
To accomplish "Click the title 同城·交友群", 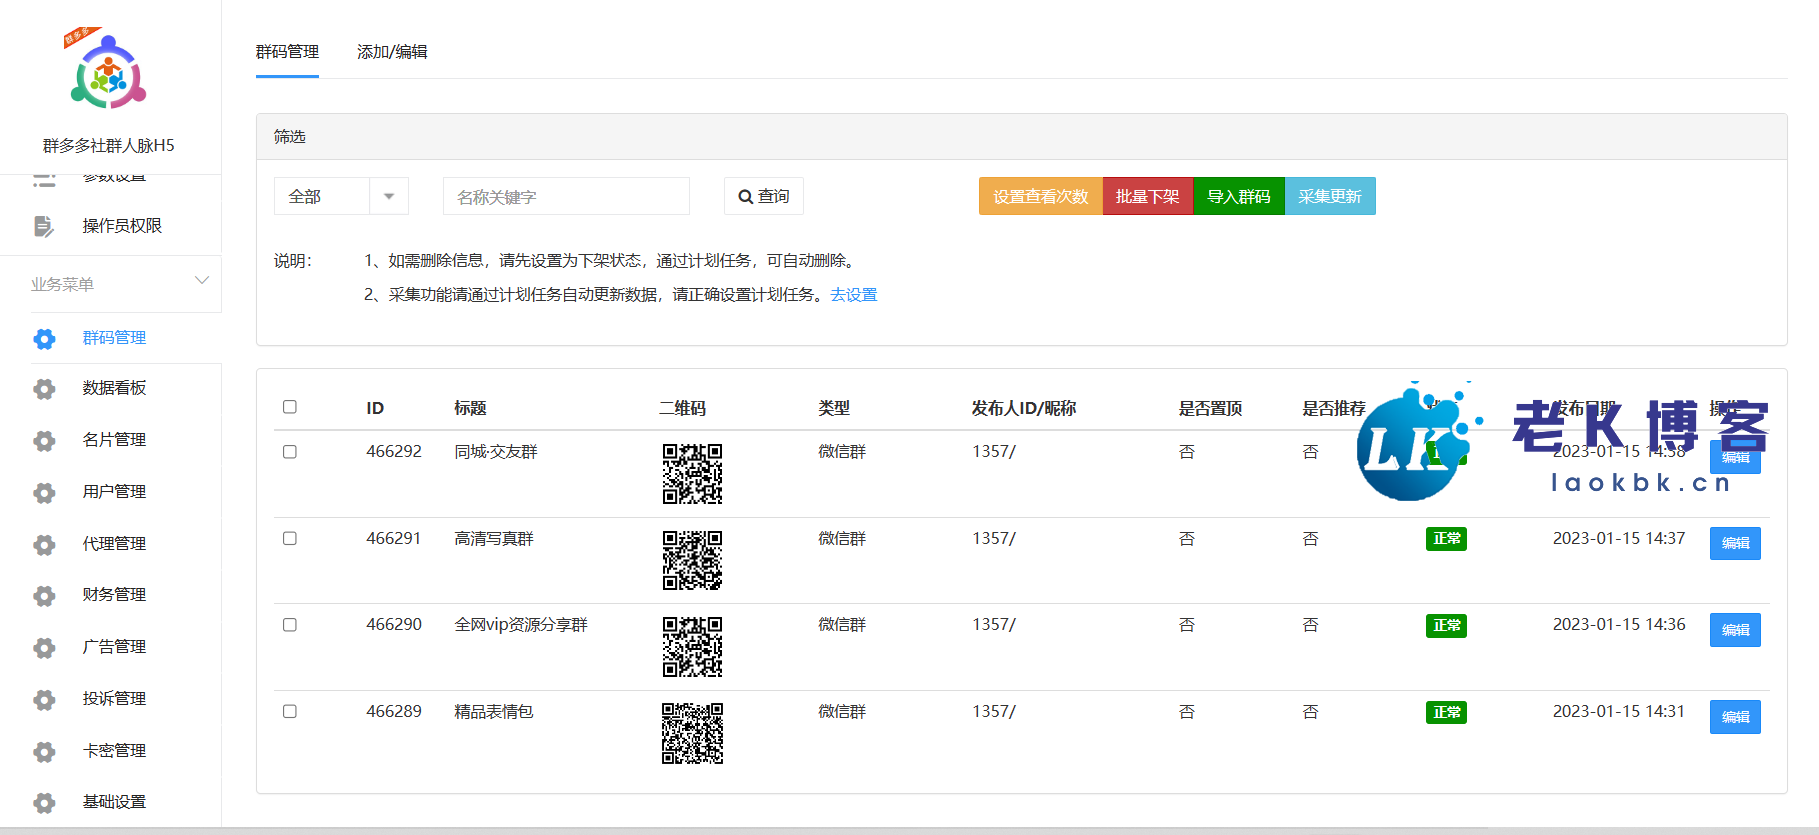I will (x=496, y=452).
